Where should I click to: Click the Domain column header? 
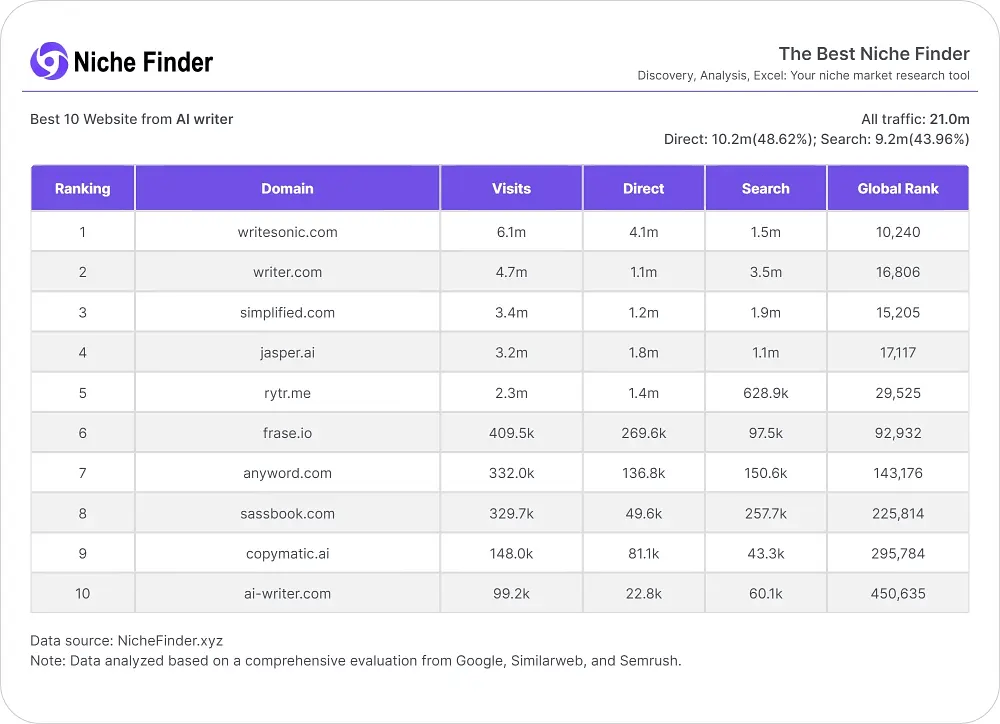[x=287, y=188]
